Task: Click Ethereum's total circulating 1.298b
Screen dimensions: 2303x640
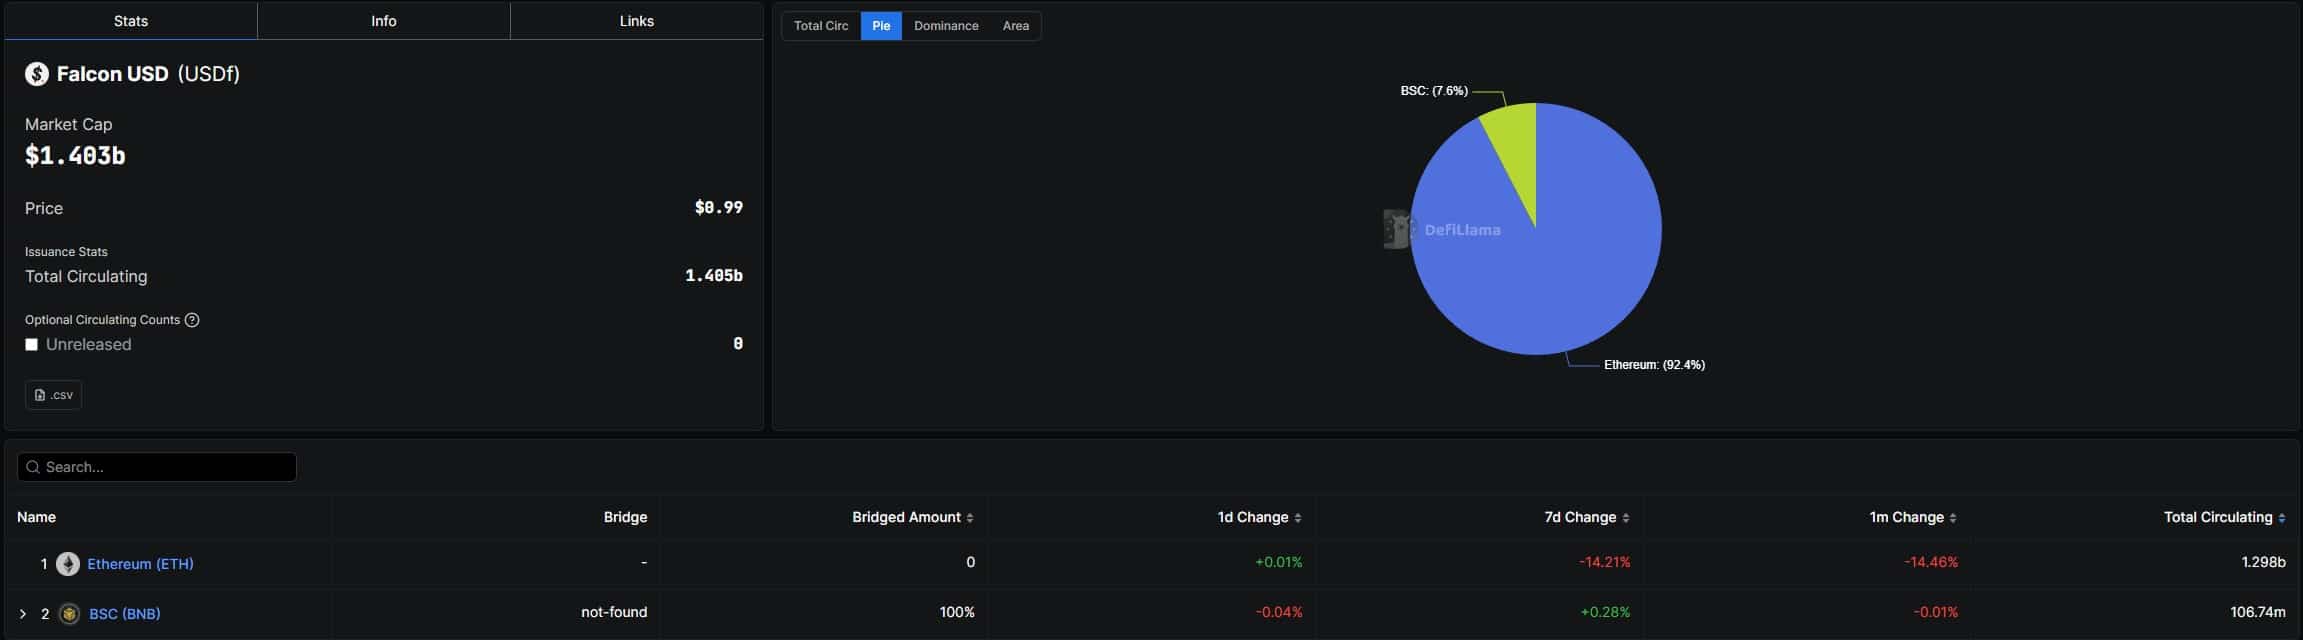Action: click(2264, 563)
